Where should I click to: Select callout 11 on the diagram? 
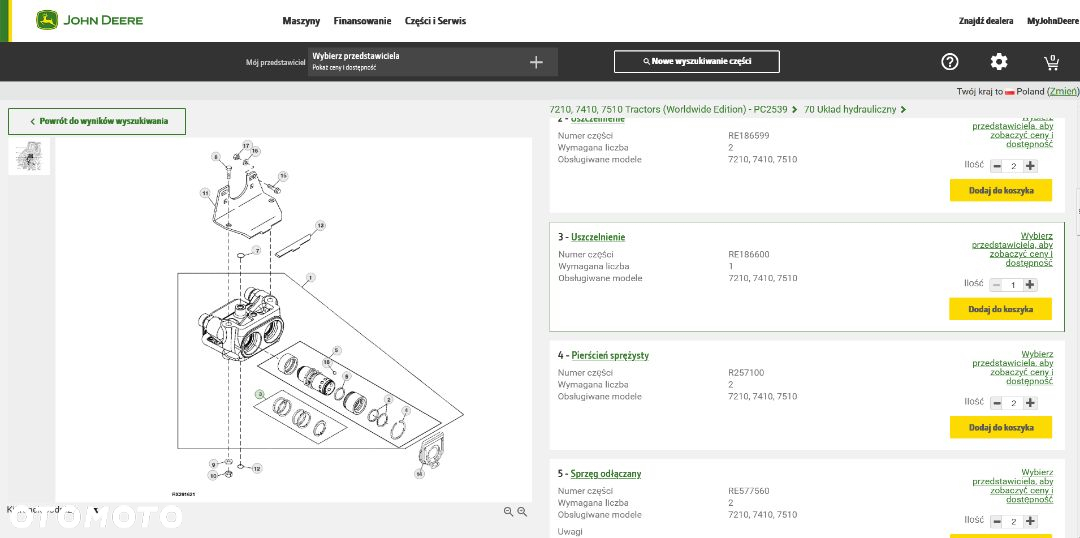coord(205,193)
